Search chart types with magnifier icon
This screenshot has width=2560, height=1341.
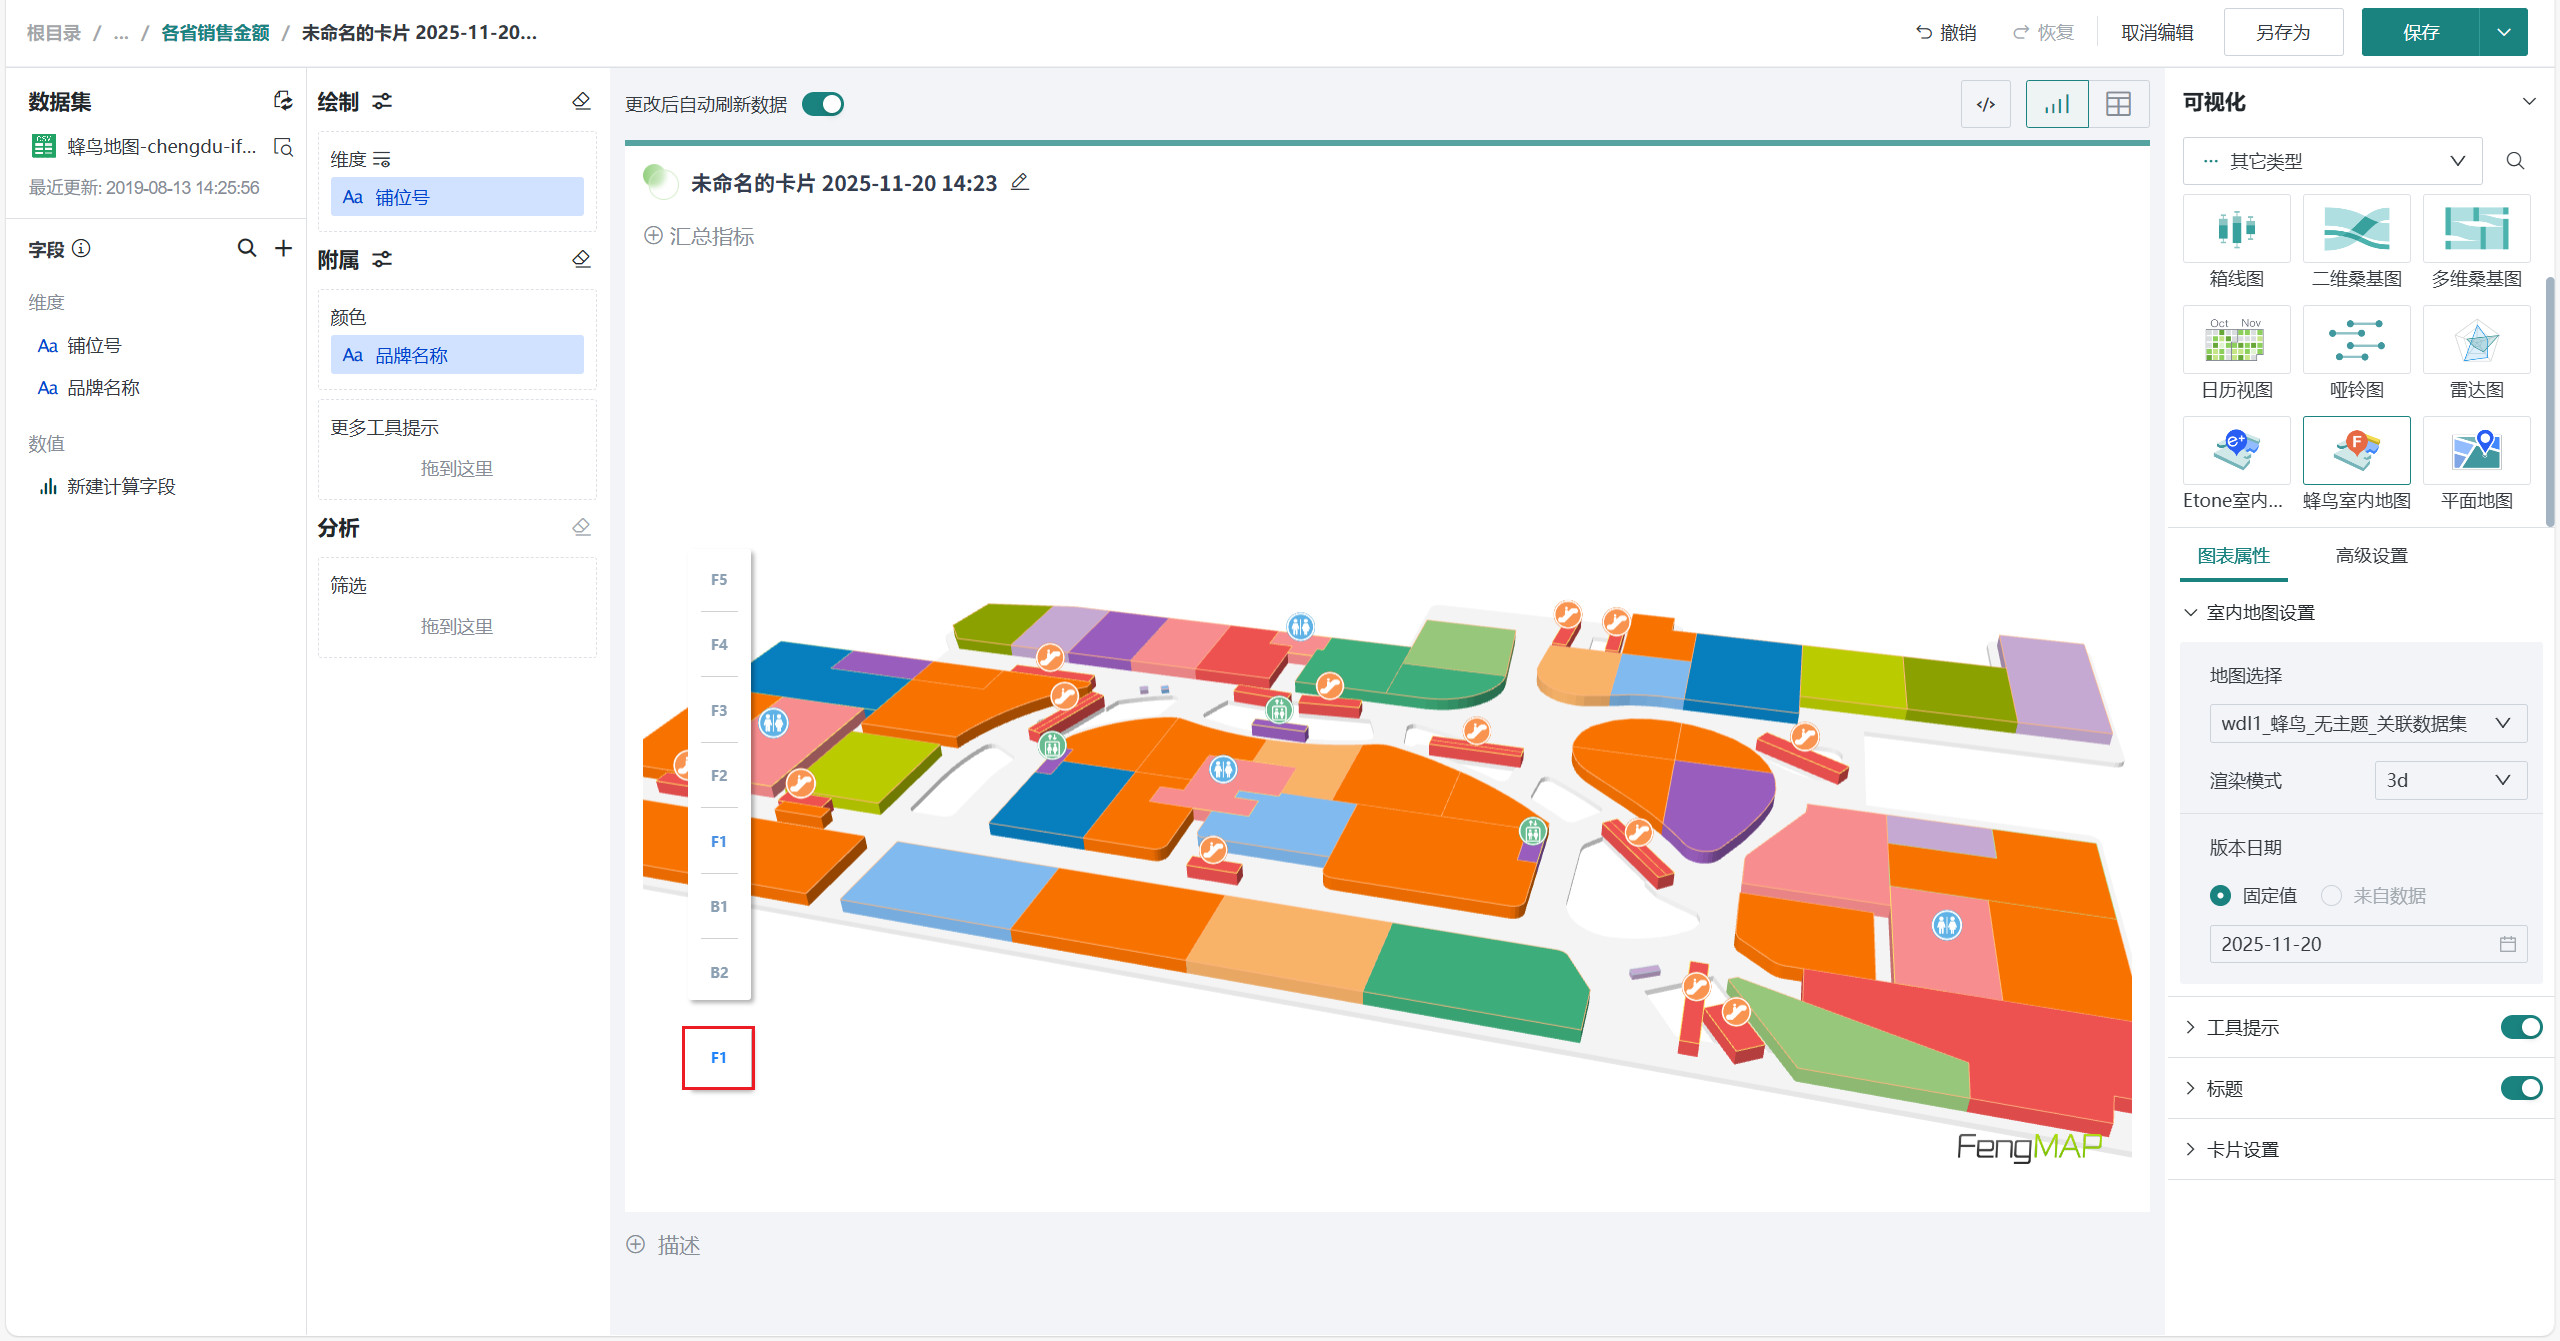pyautogui.click(x=2514, y=161)
